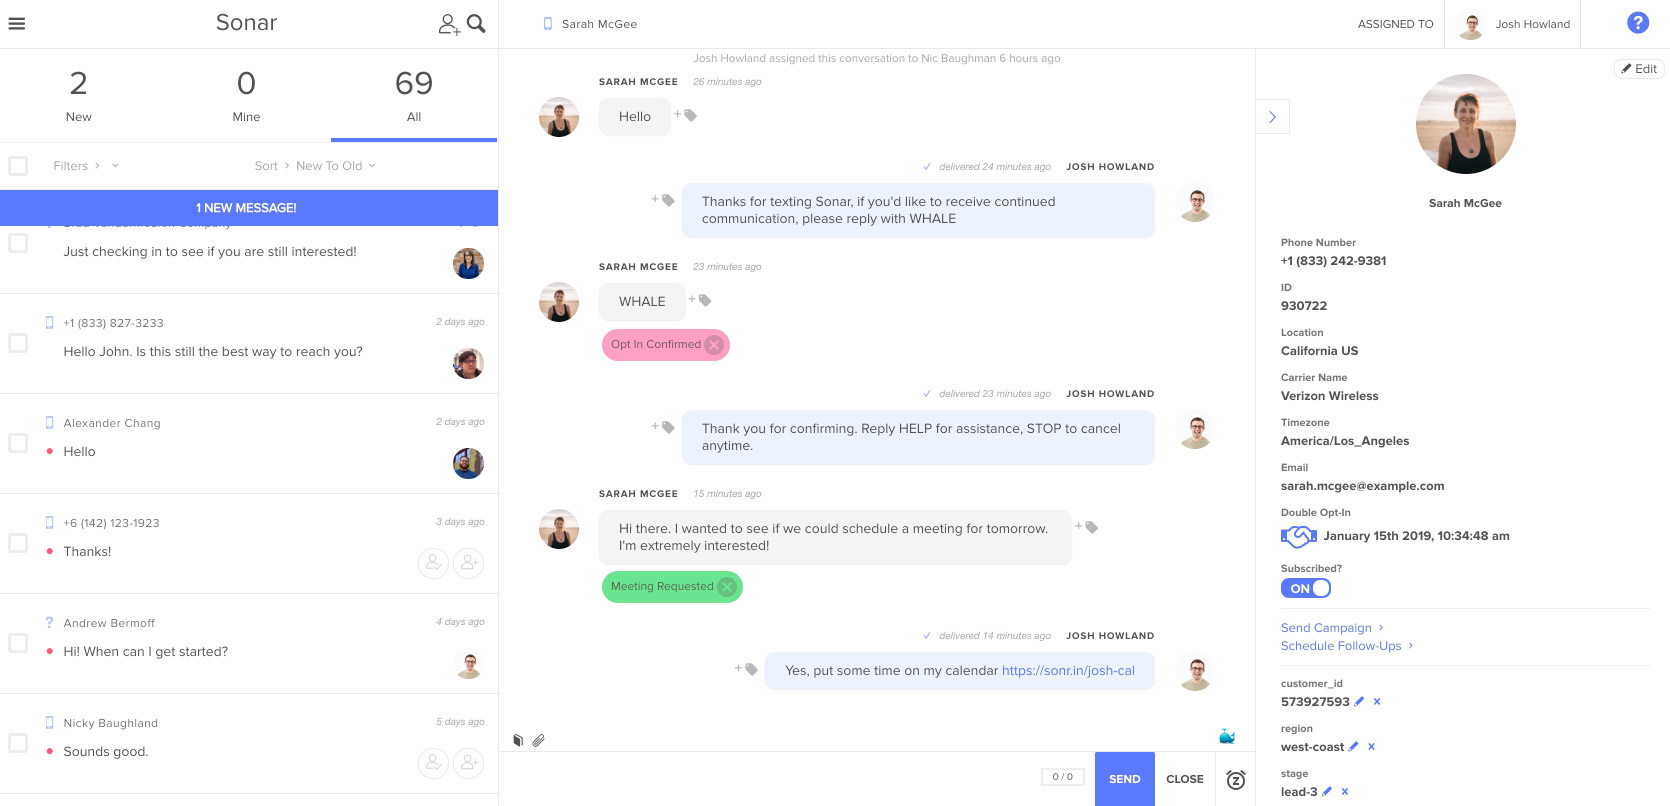Click the Send button
The height and width of the screenshot is (806, 1670).
[x=1125, y=779]
